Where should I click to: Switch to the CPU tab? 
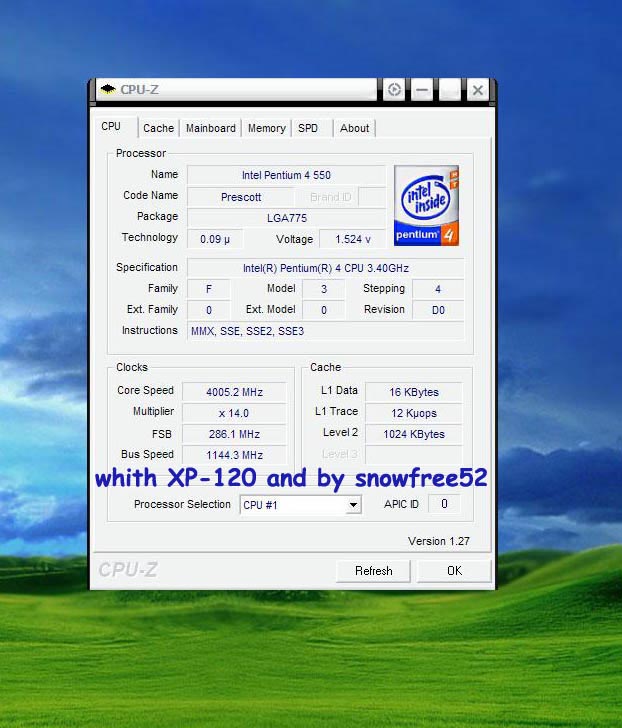[x=111, y=127]
